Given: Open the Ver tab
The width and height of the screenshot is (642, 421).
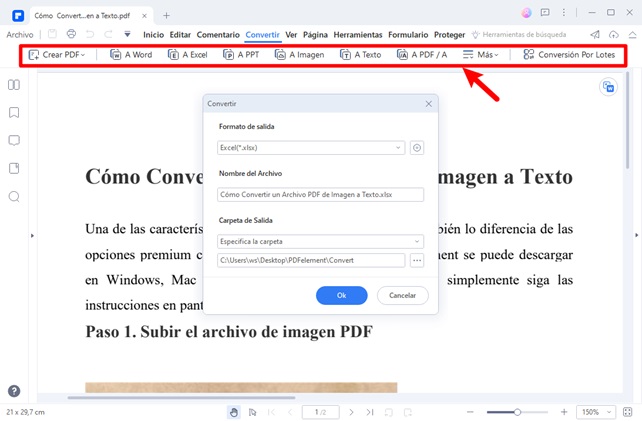Looking at the screenshot, I should click(291, 35).
